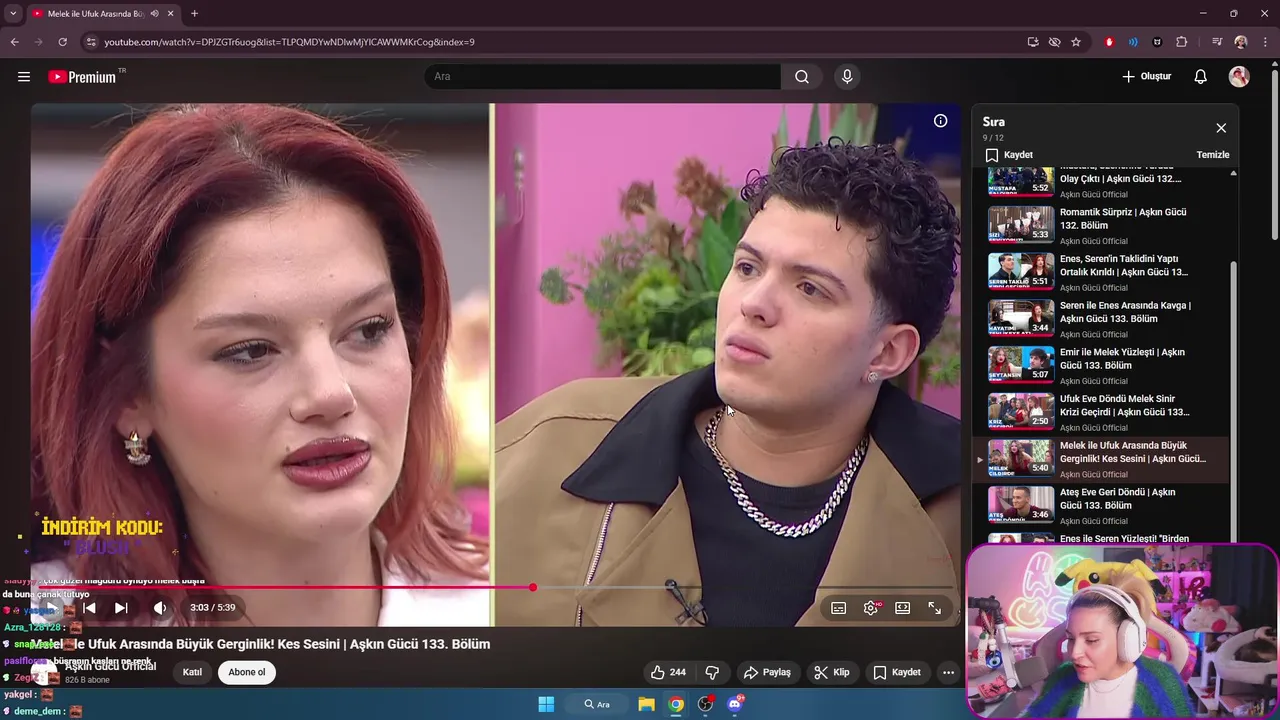Toggle subtitles in the player
This screenshot has width=1280, height=720.
coord(839,608)
